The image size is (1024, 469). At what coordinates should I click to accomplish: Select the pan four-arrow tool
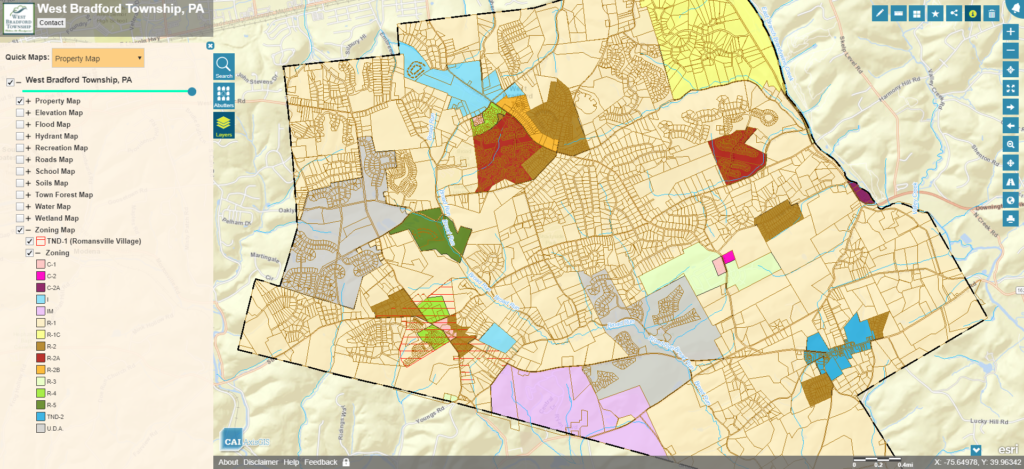(x=1011, y=163)
